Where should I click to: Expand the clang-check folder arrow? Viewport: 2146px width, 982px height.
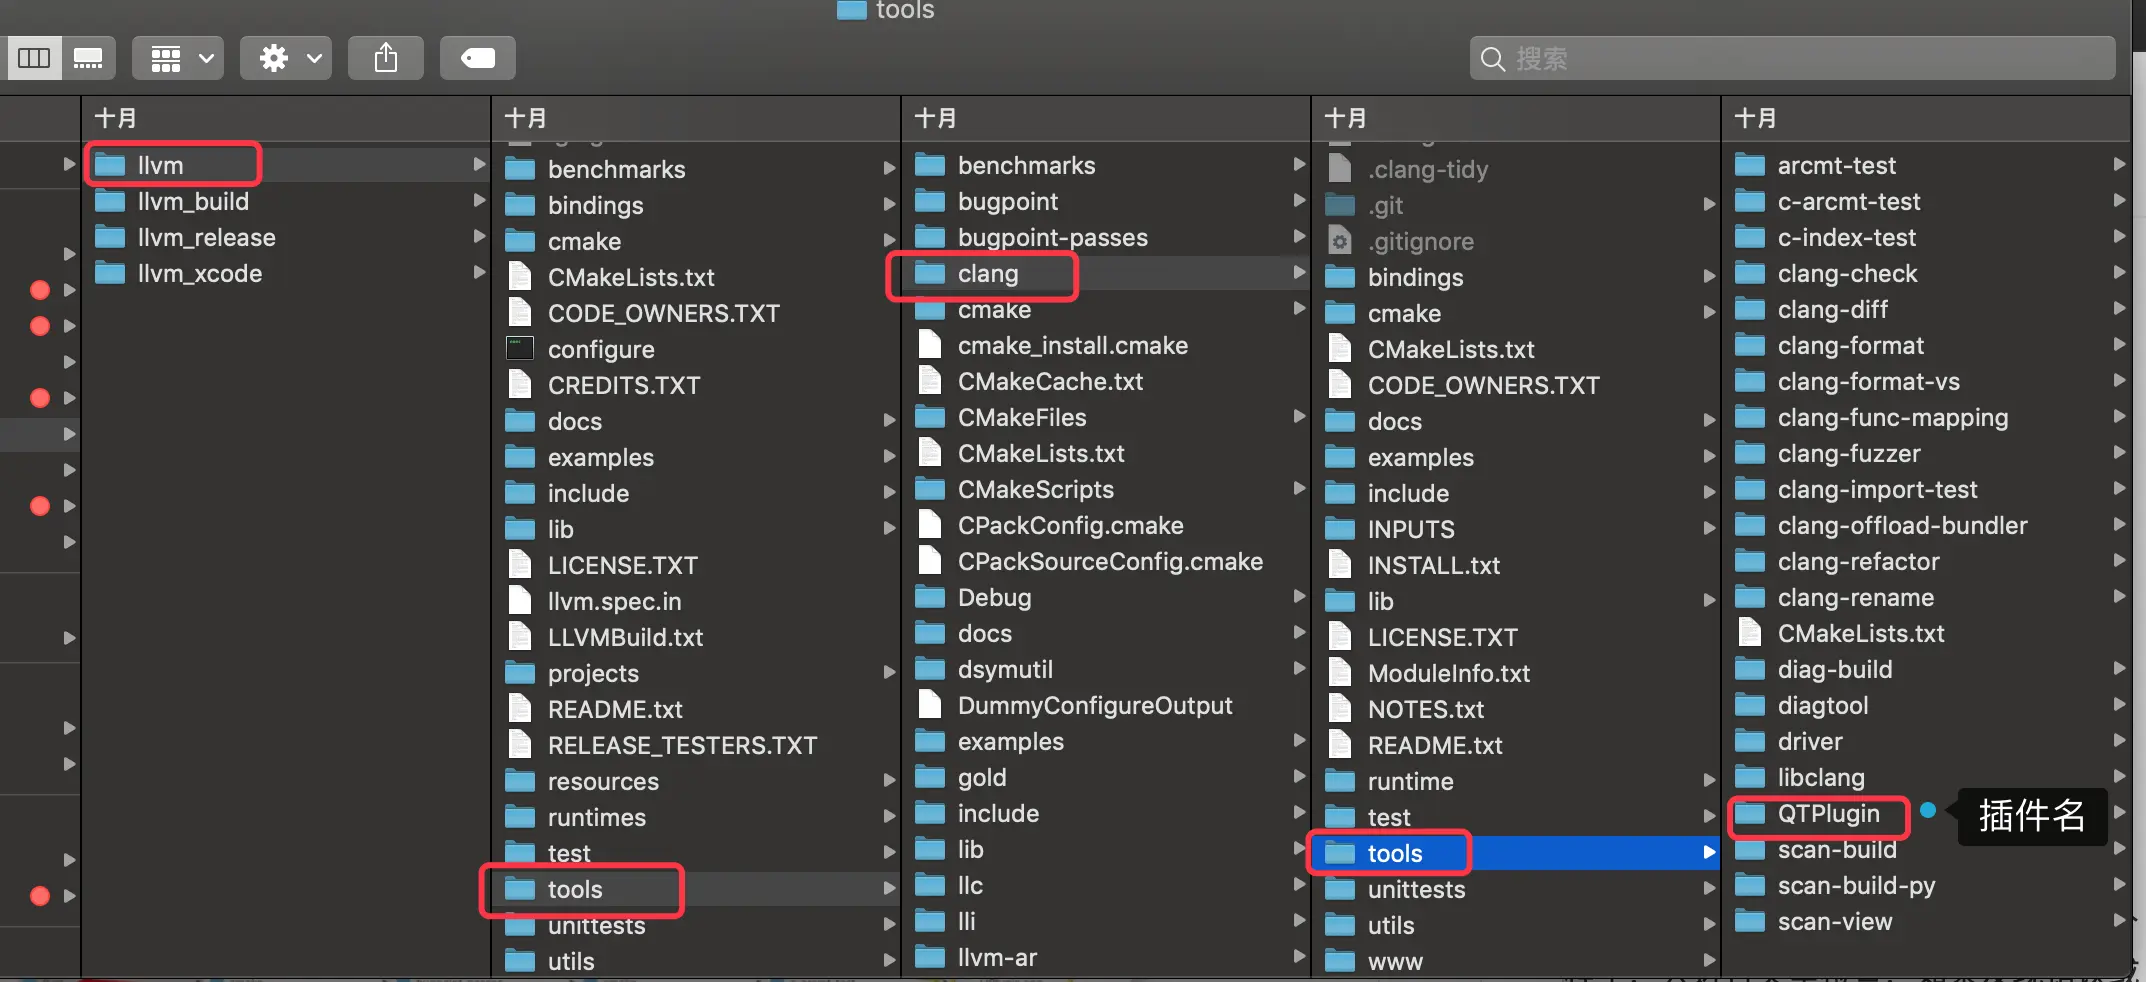click(2119, 272)
